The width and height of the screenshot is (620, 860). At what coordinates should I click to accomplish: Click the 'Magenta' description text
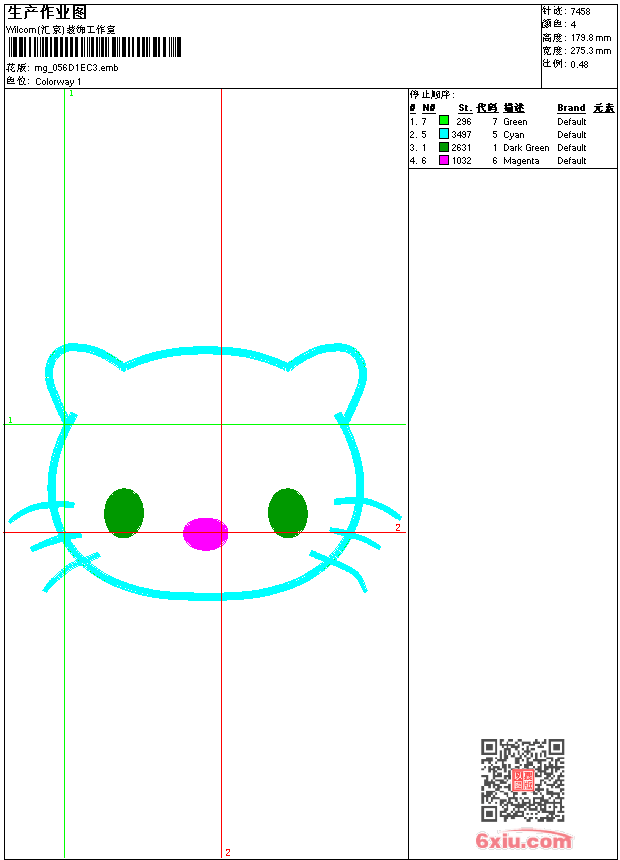point(521,161)
